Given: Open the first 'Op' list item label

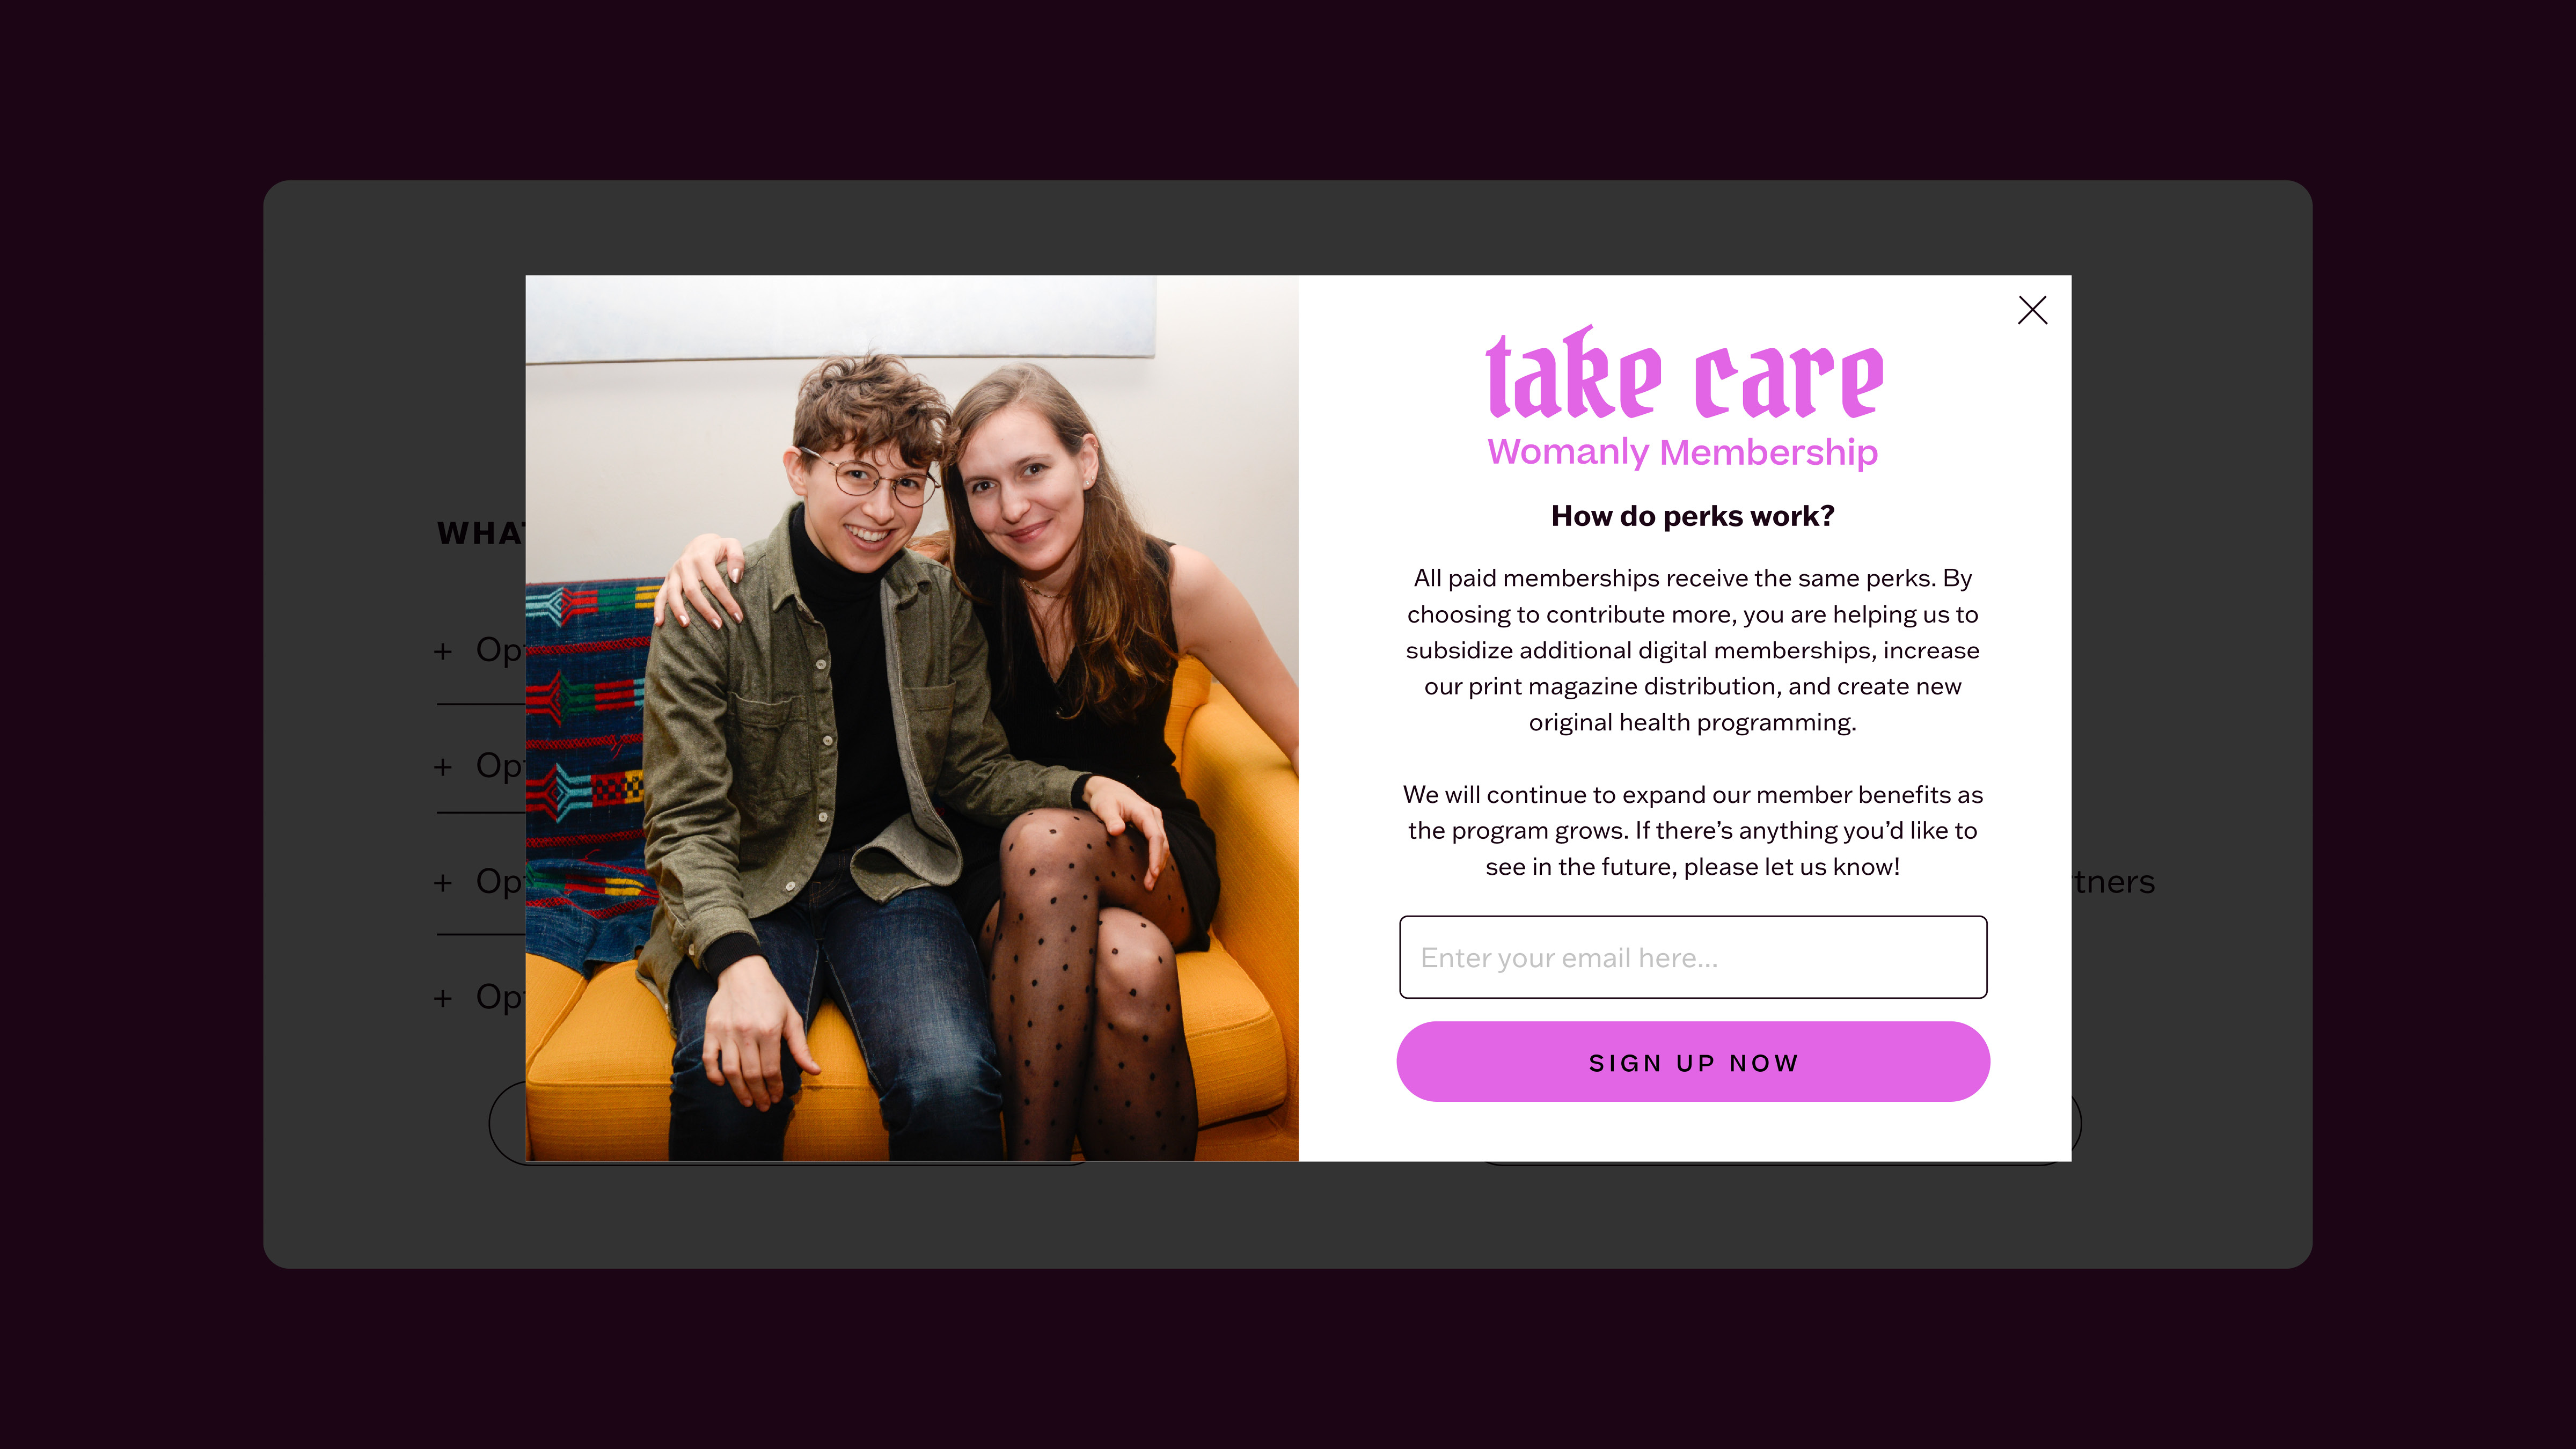Looking at the screenshot, I should [x=500, y=651].
